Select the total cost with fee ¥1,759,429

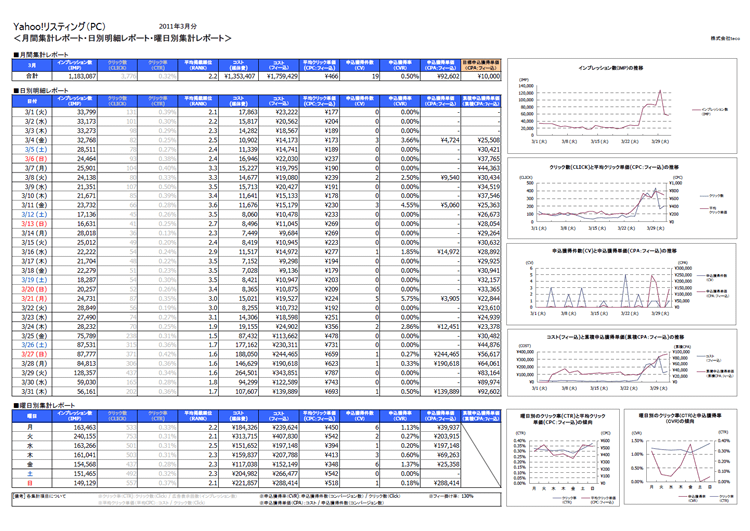(279, 76)
